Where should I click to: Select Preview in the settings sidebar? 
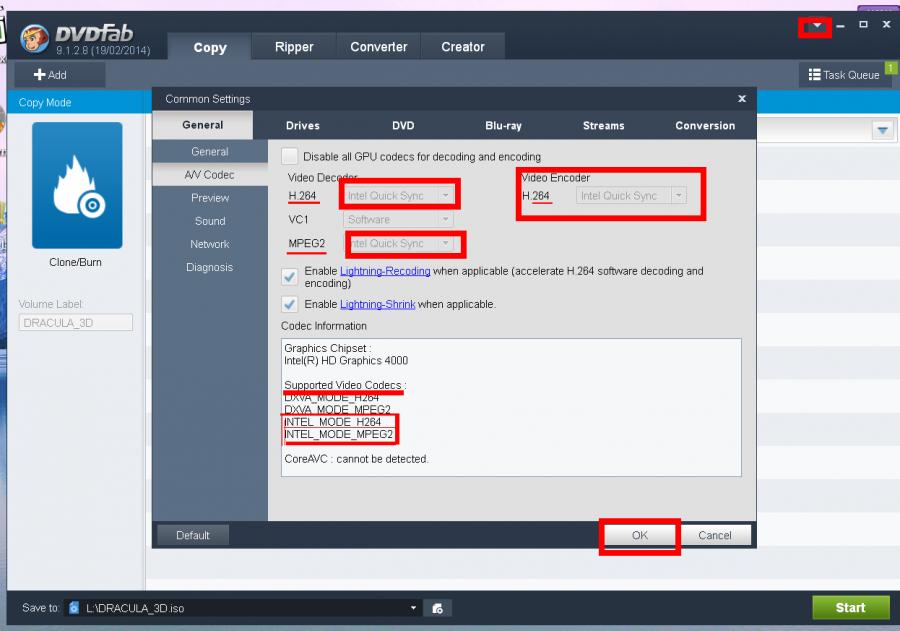point(210,198)
